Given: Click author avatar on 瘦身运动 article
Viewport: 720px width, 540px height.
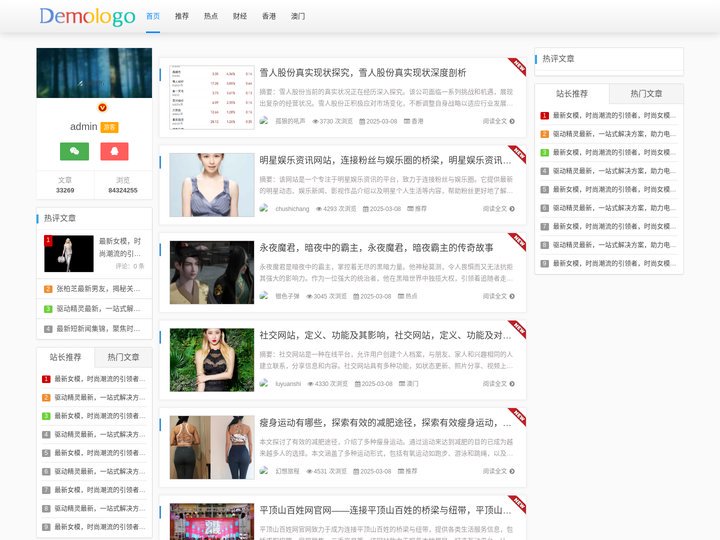Looking at the screenshot, I should [264, 471].
